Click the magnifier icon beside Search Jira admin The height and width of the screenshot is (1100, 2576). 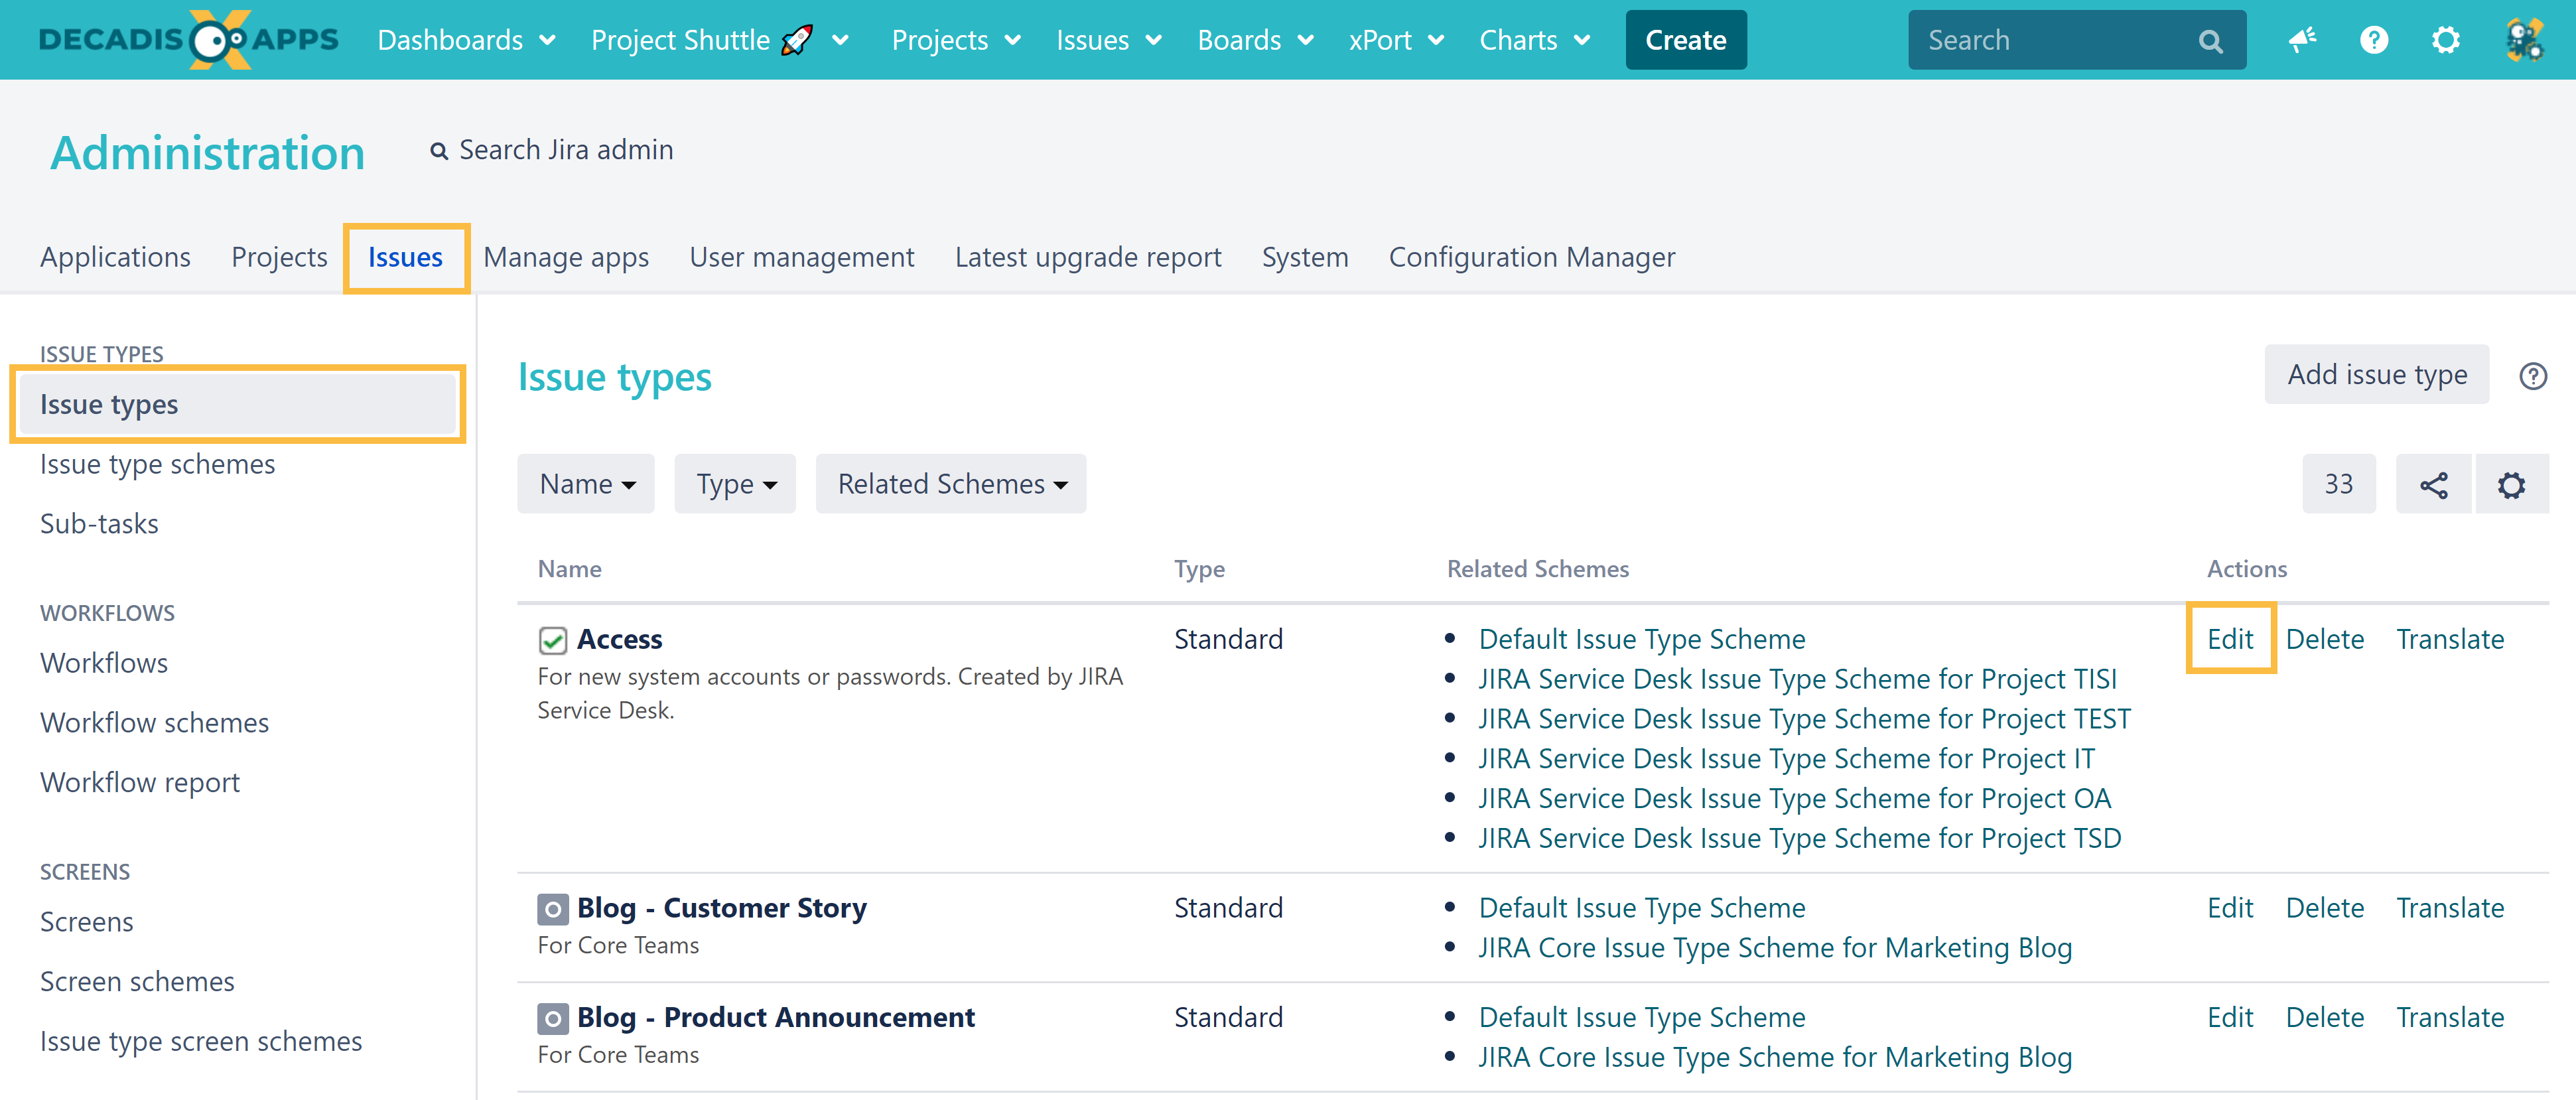tap(438, 151)
